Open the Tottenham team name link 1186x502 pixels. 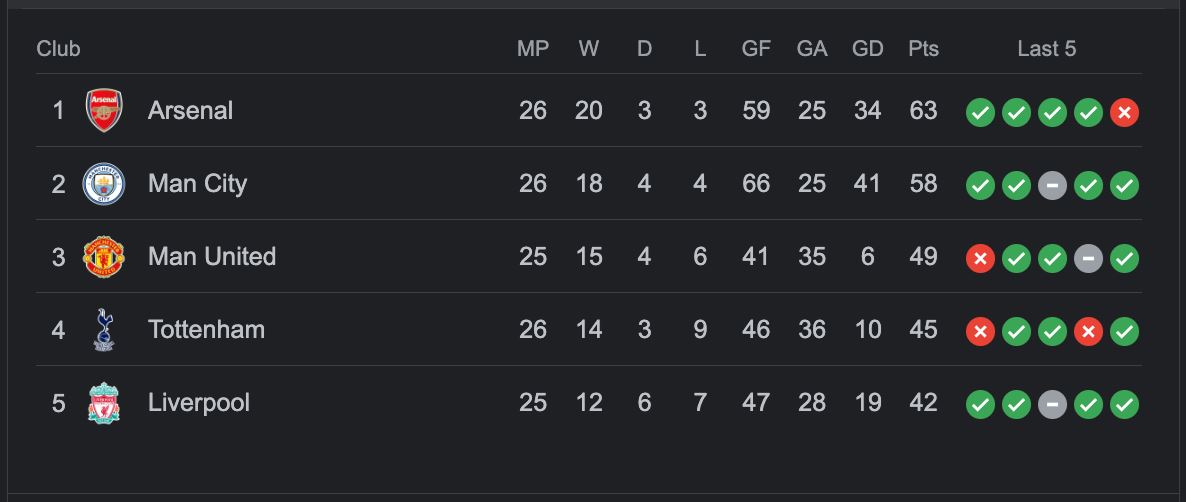[206, 330]
